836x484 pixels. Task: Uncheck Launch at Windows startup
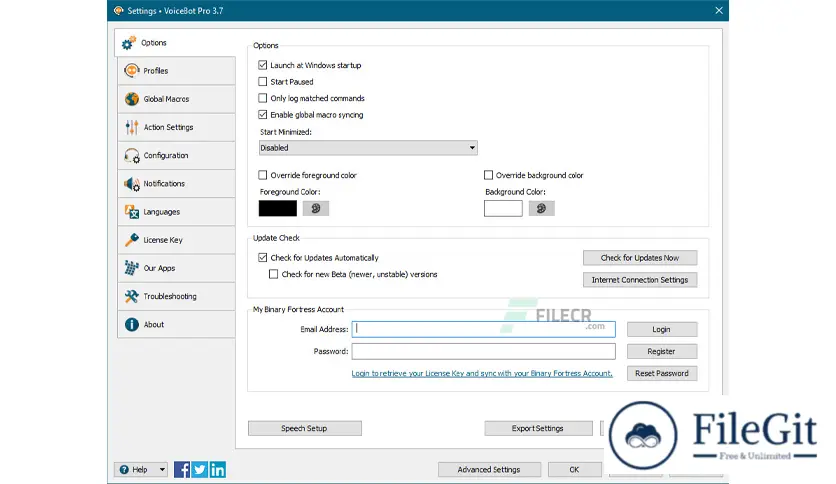point(262,65)
